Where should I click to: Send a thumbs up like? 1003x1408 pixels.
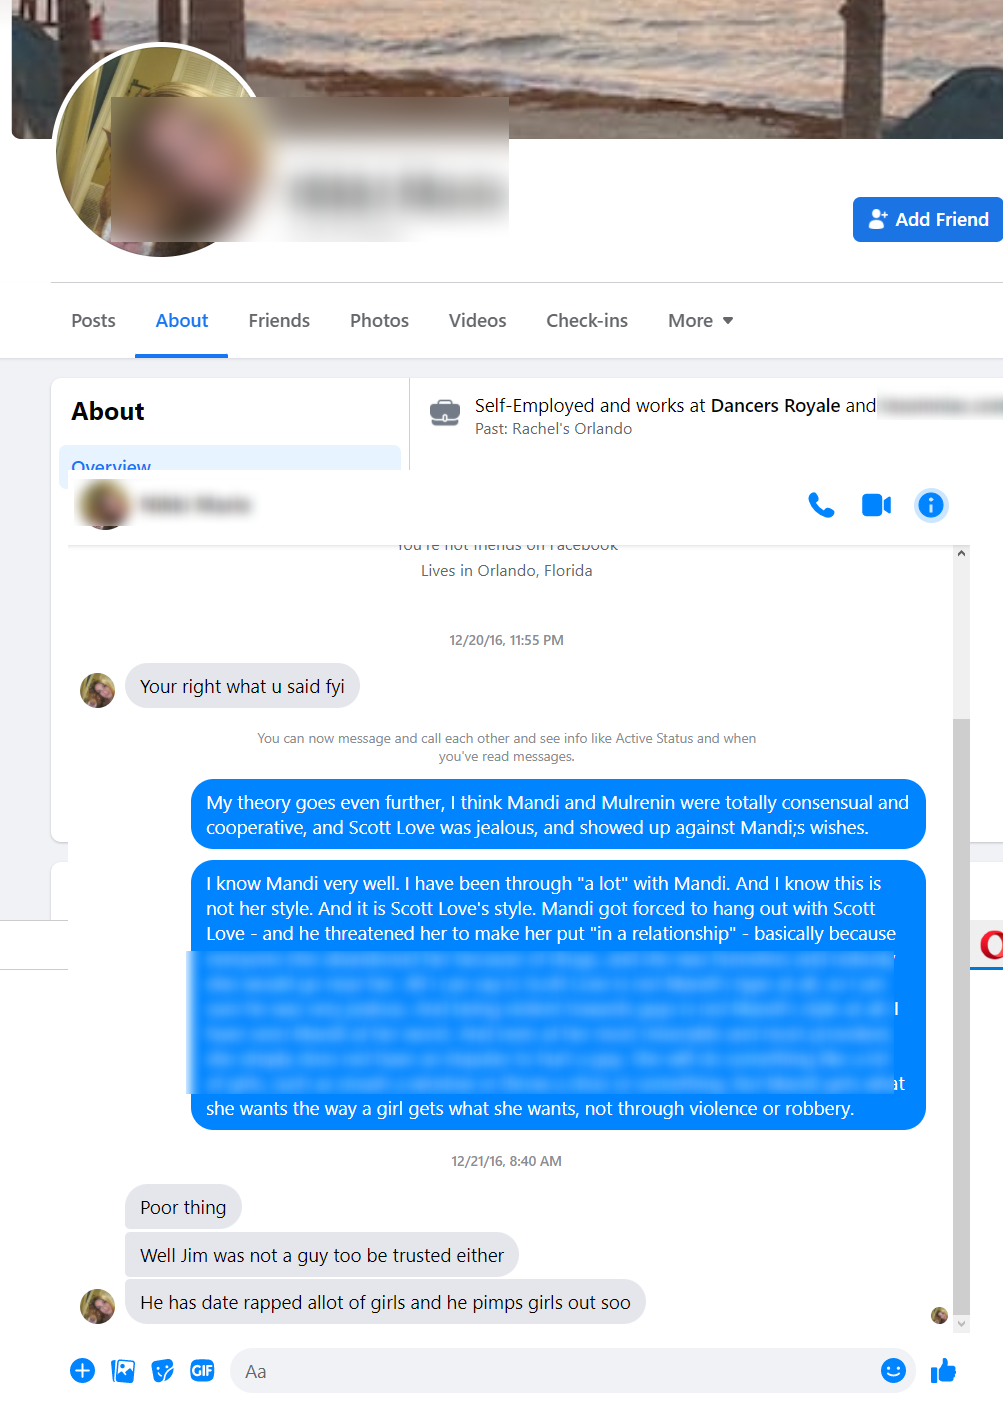click(x=943, y=1371)
